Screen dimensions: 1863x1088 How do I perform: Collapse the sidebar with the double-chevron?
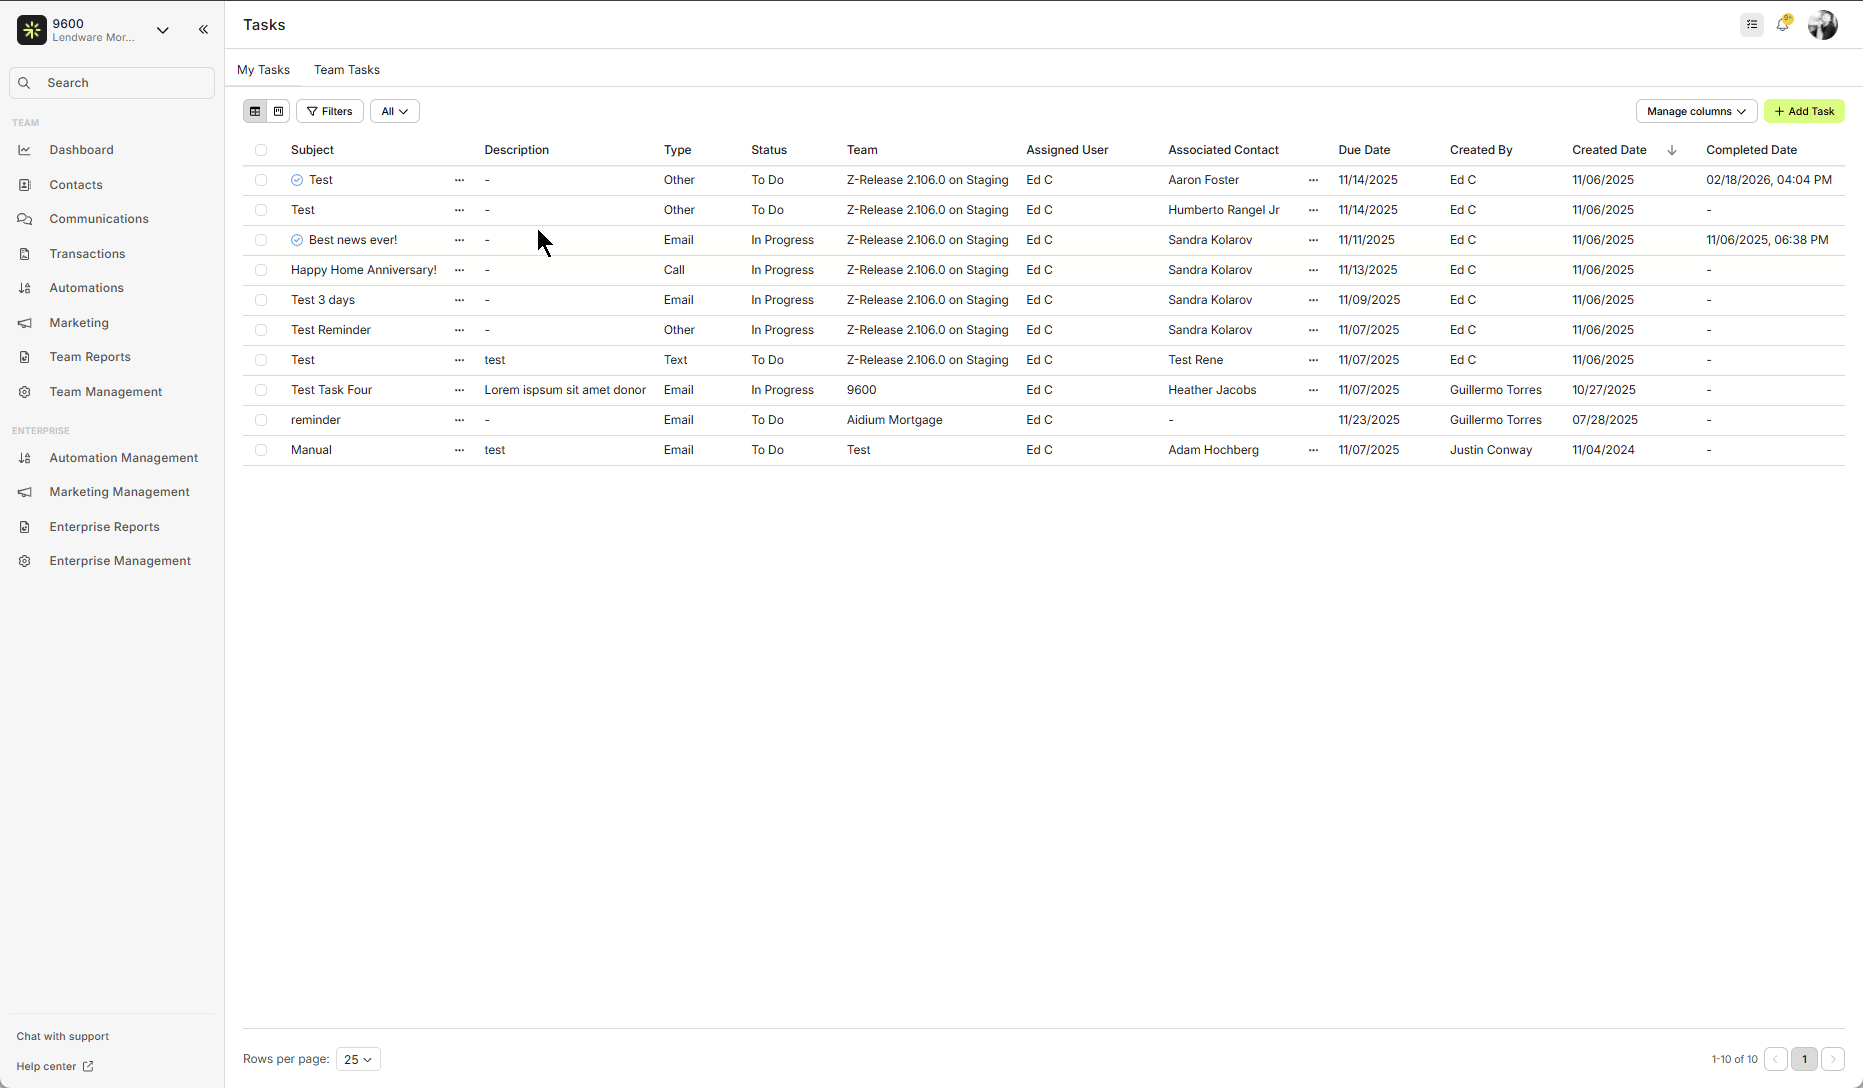(x=204, y=29)
